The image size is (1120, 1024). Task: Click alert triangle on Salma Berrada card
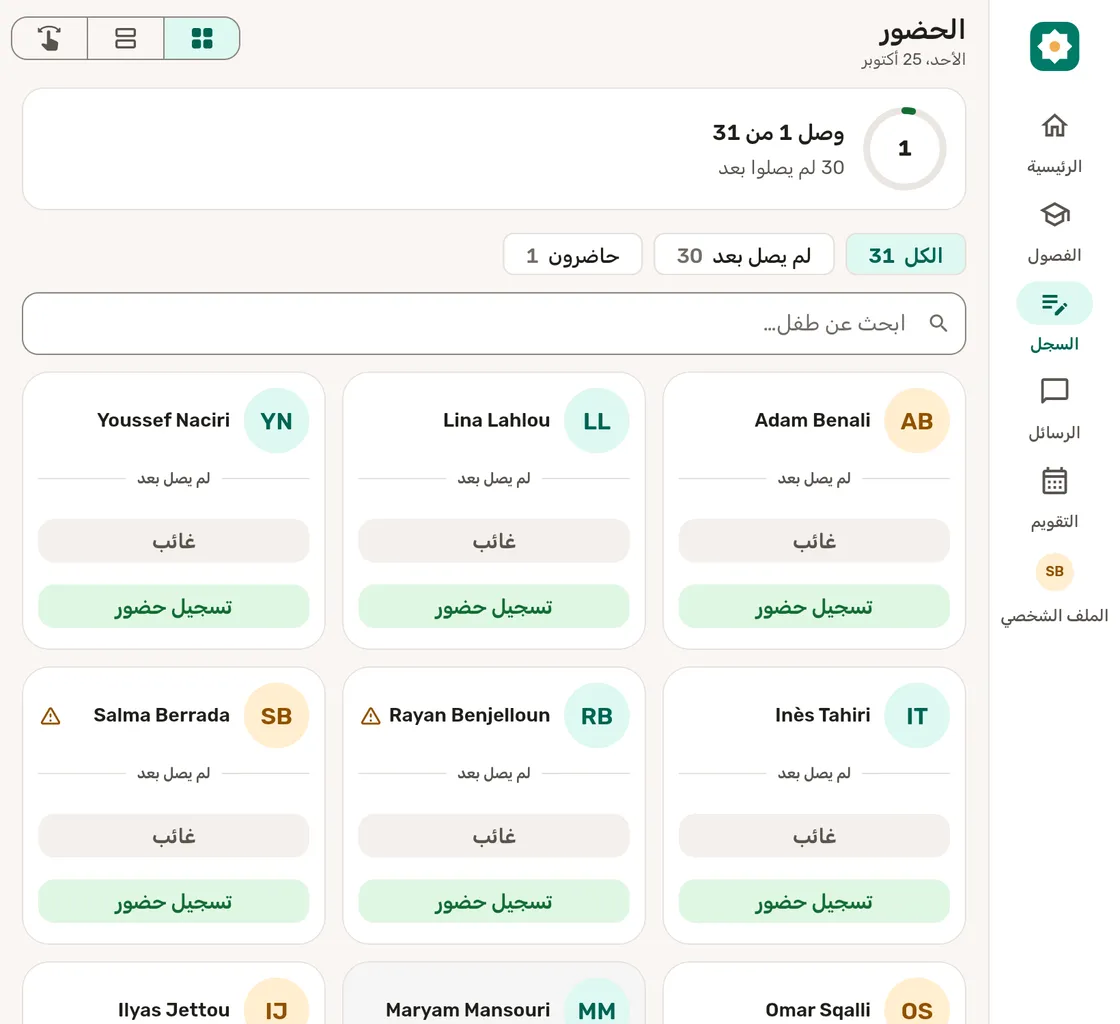click(51, 716)
